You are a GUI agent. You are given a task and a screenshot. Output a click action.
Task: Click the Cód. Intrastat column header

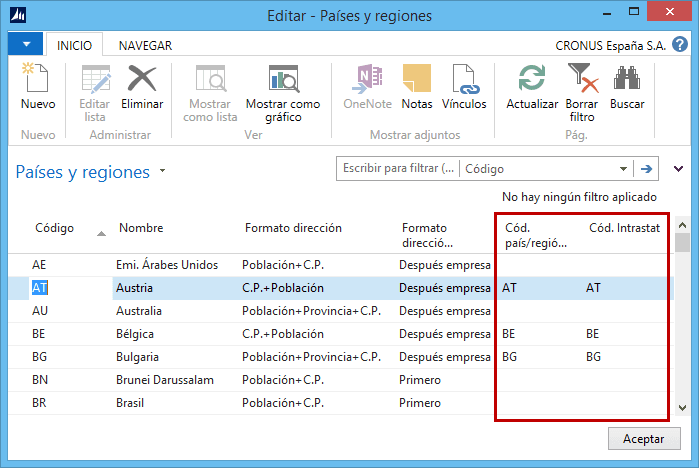coord(624,228)
